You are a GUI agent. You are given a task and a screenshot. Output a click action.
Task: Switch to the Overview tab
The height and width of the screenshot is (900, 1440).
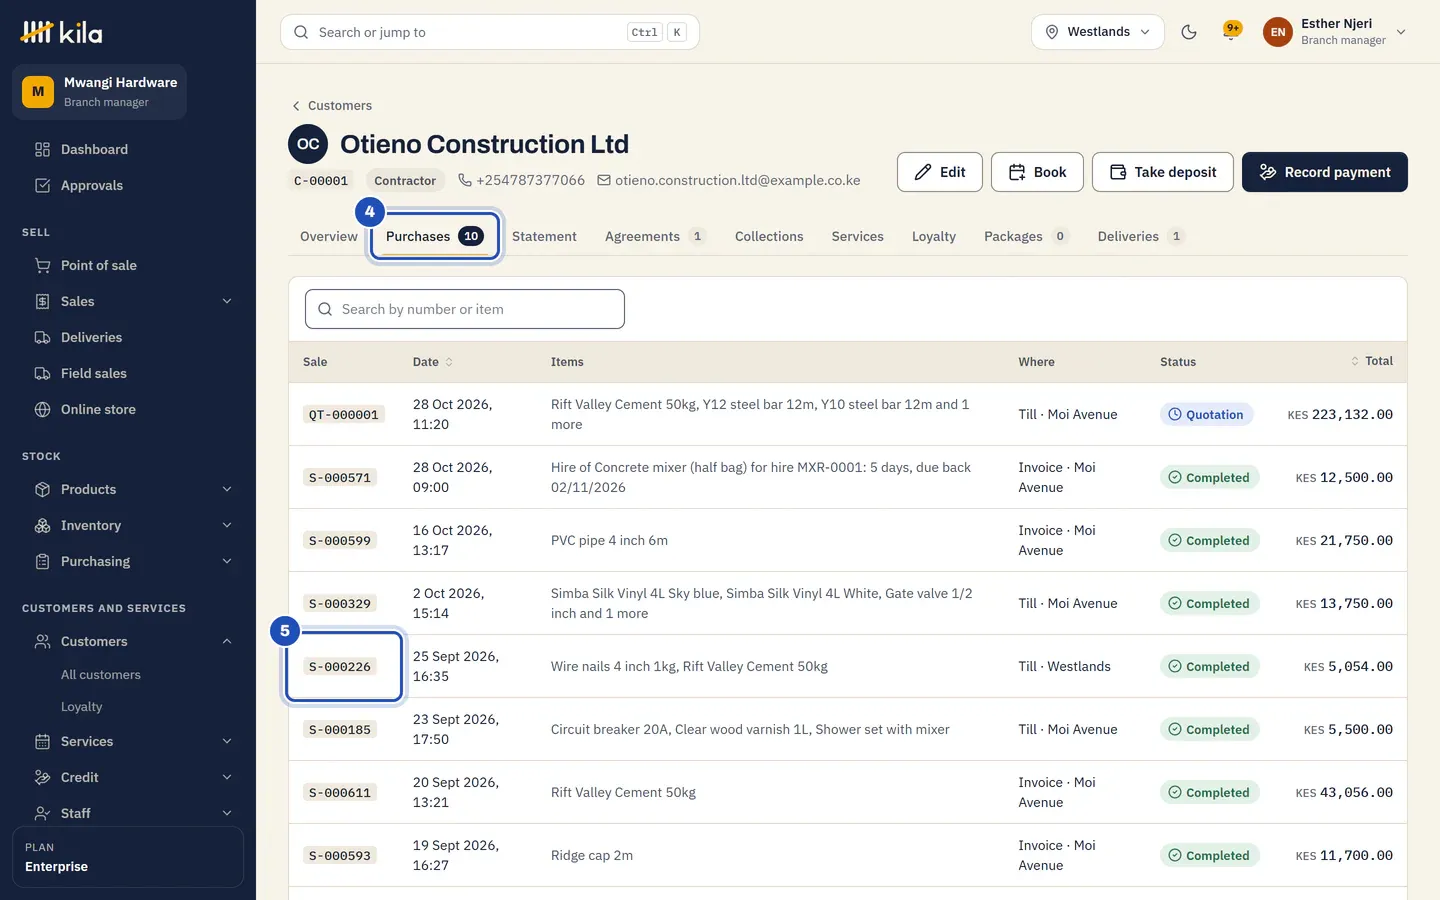pos(329,236)
